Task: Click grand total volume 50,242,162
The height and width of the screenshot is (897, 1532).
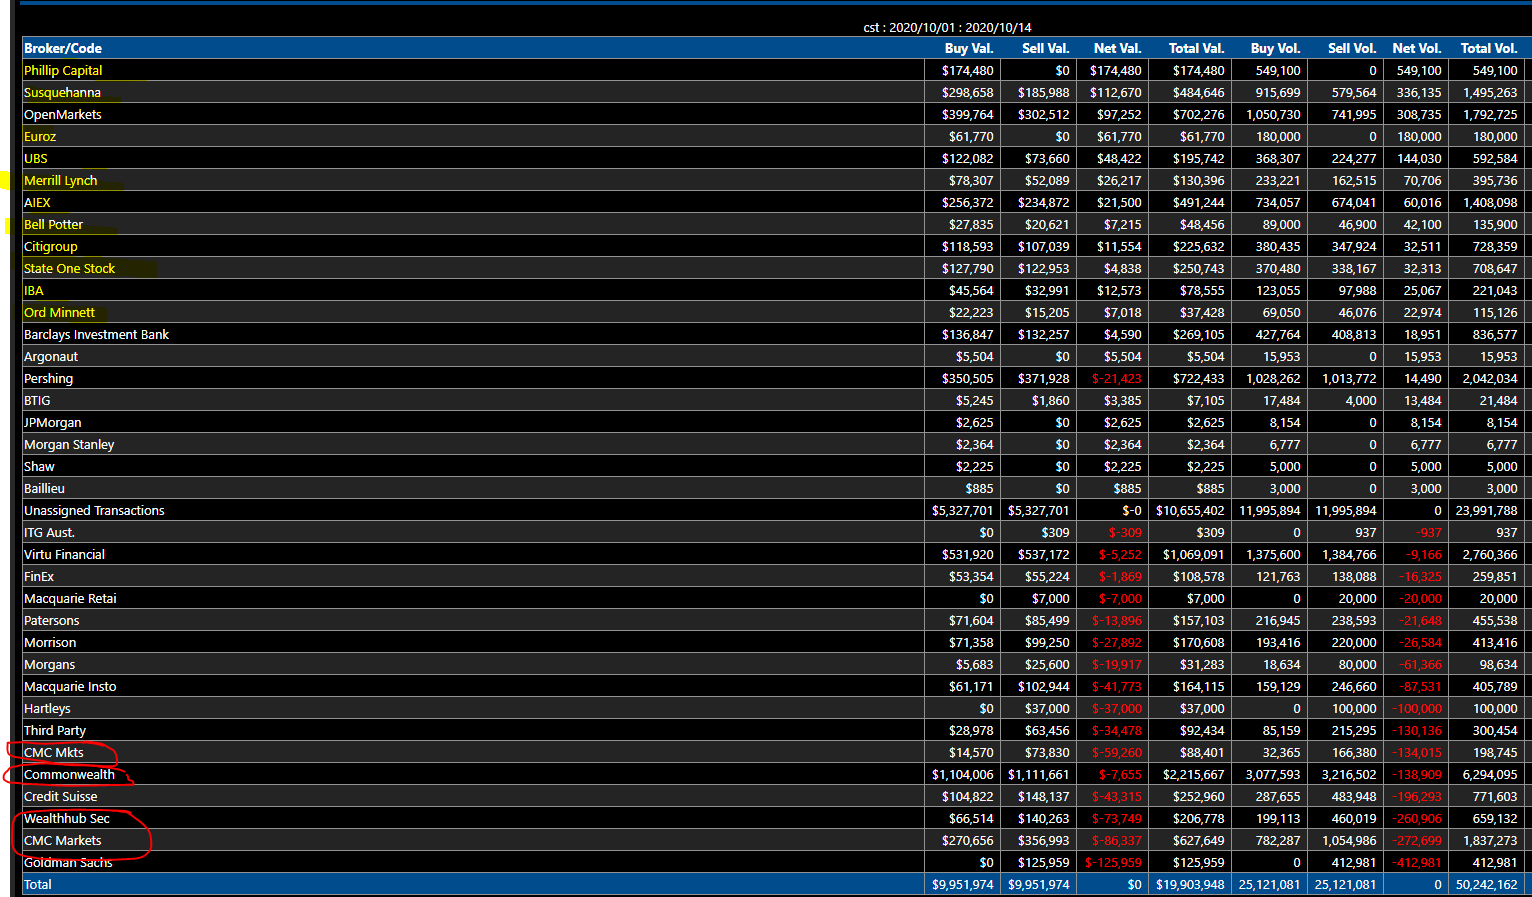Action: pyautogui.click(x=1486, y=884)
